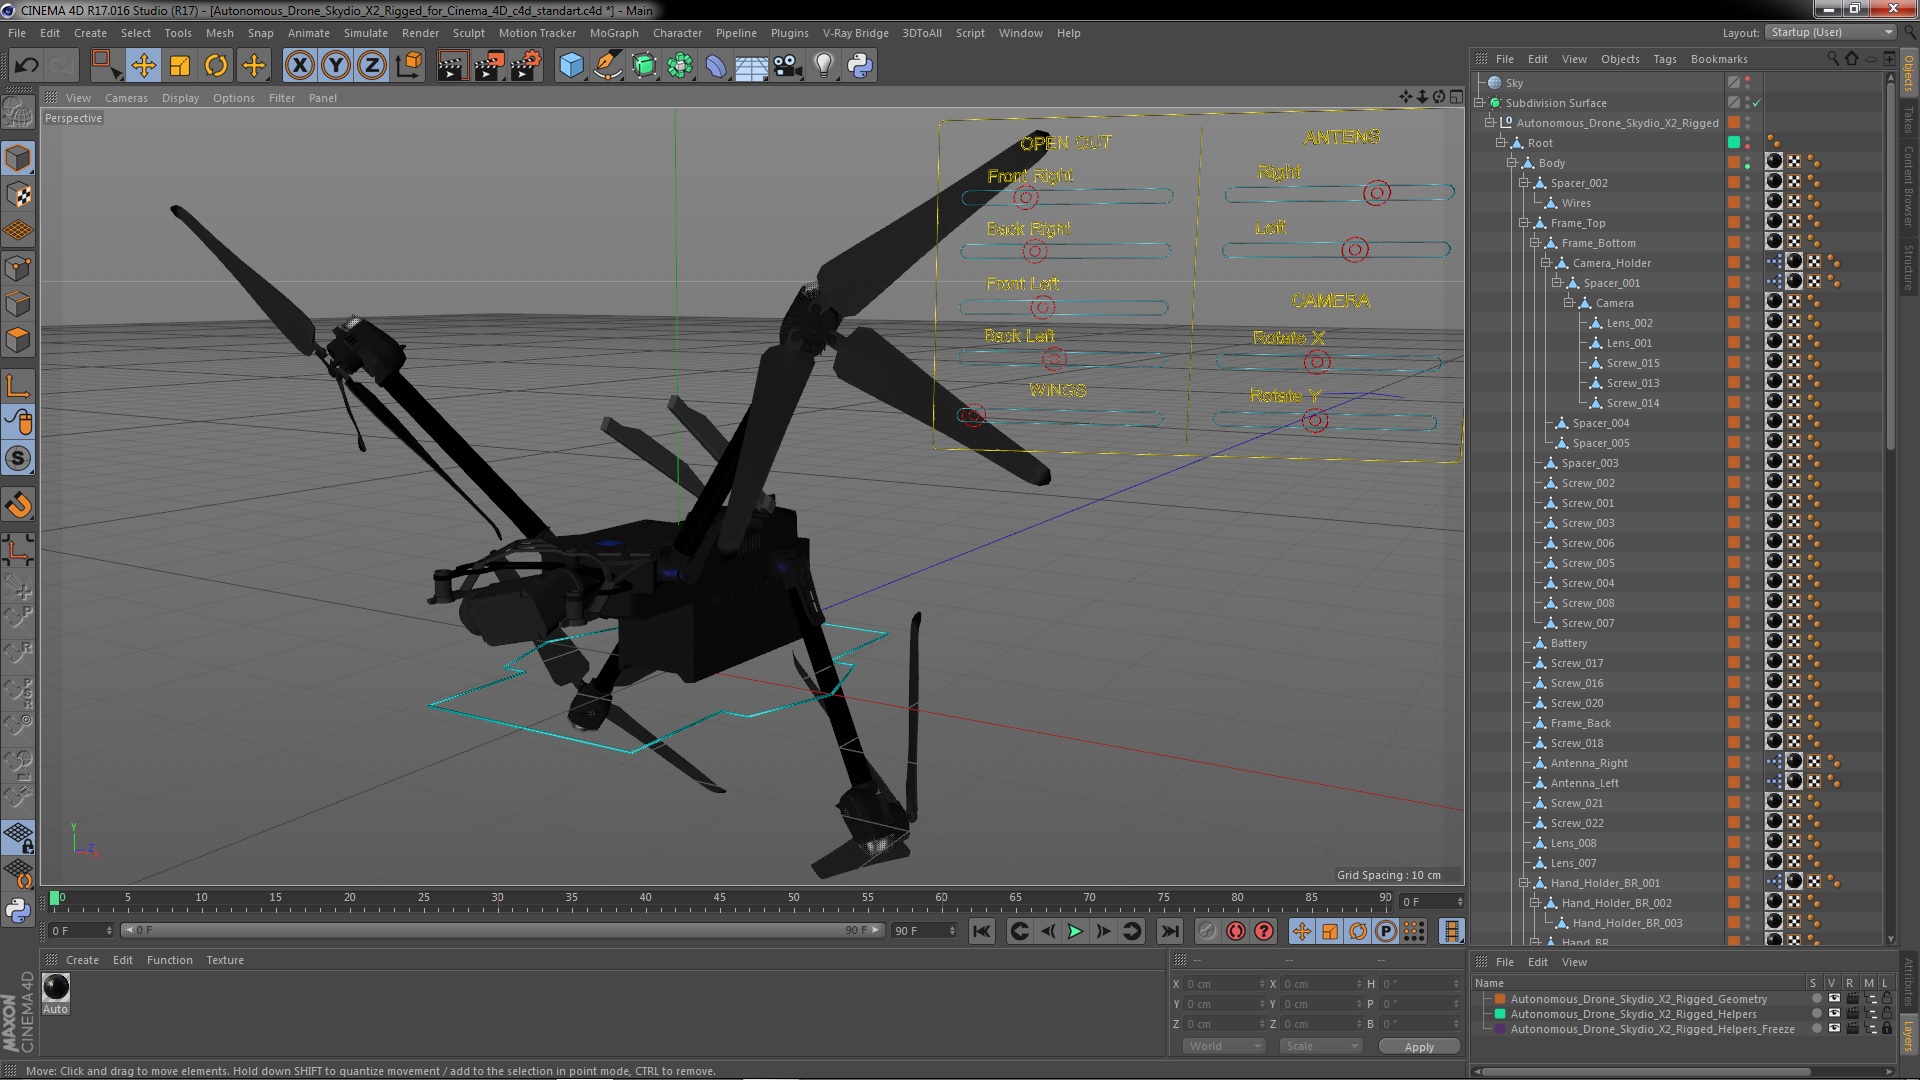
Task: Enable Snap icon in left toolbar
Action: (x=18, y=458)
